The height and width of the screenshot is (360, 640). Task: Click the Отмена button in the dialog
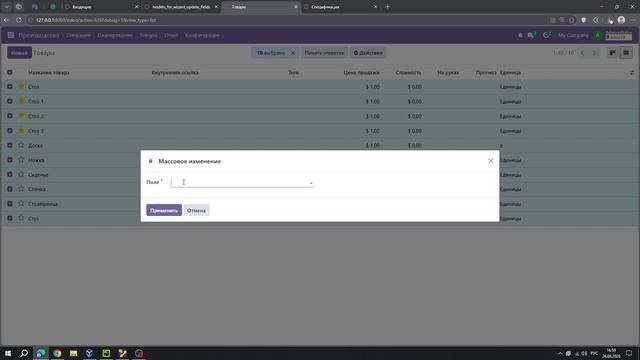click(x=196, y=210)
